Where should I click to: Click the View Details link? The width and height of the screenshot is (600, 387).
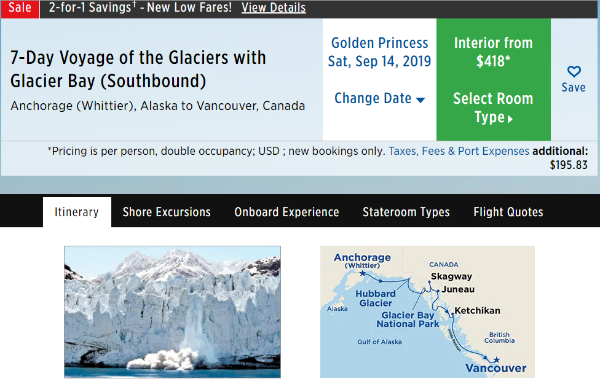tap(274, 8)
